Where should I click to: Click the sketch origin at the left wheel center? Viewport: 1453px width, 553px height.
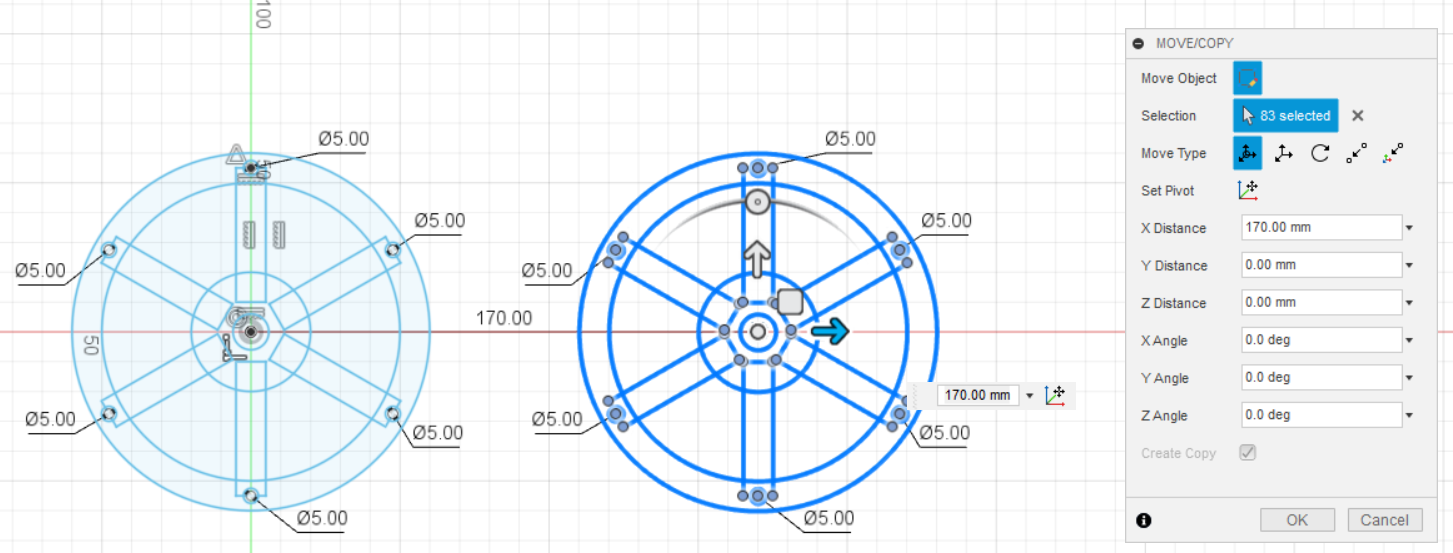point(251,331)
